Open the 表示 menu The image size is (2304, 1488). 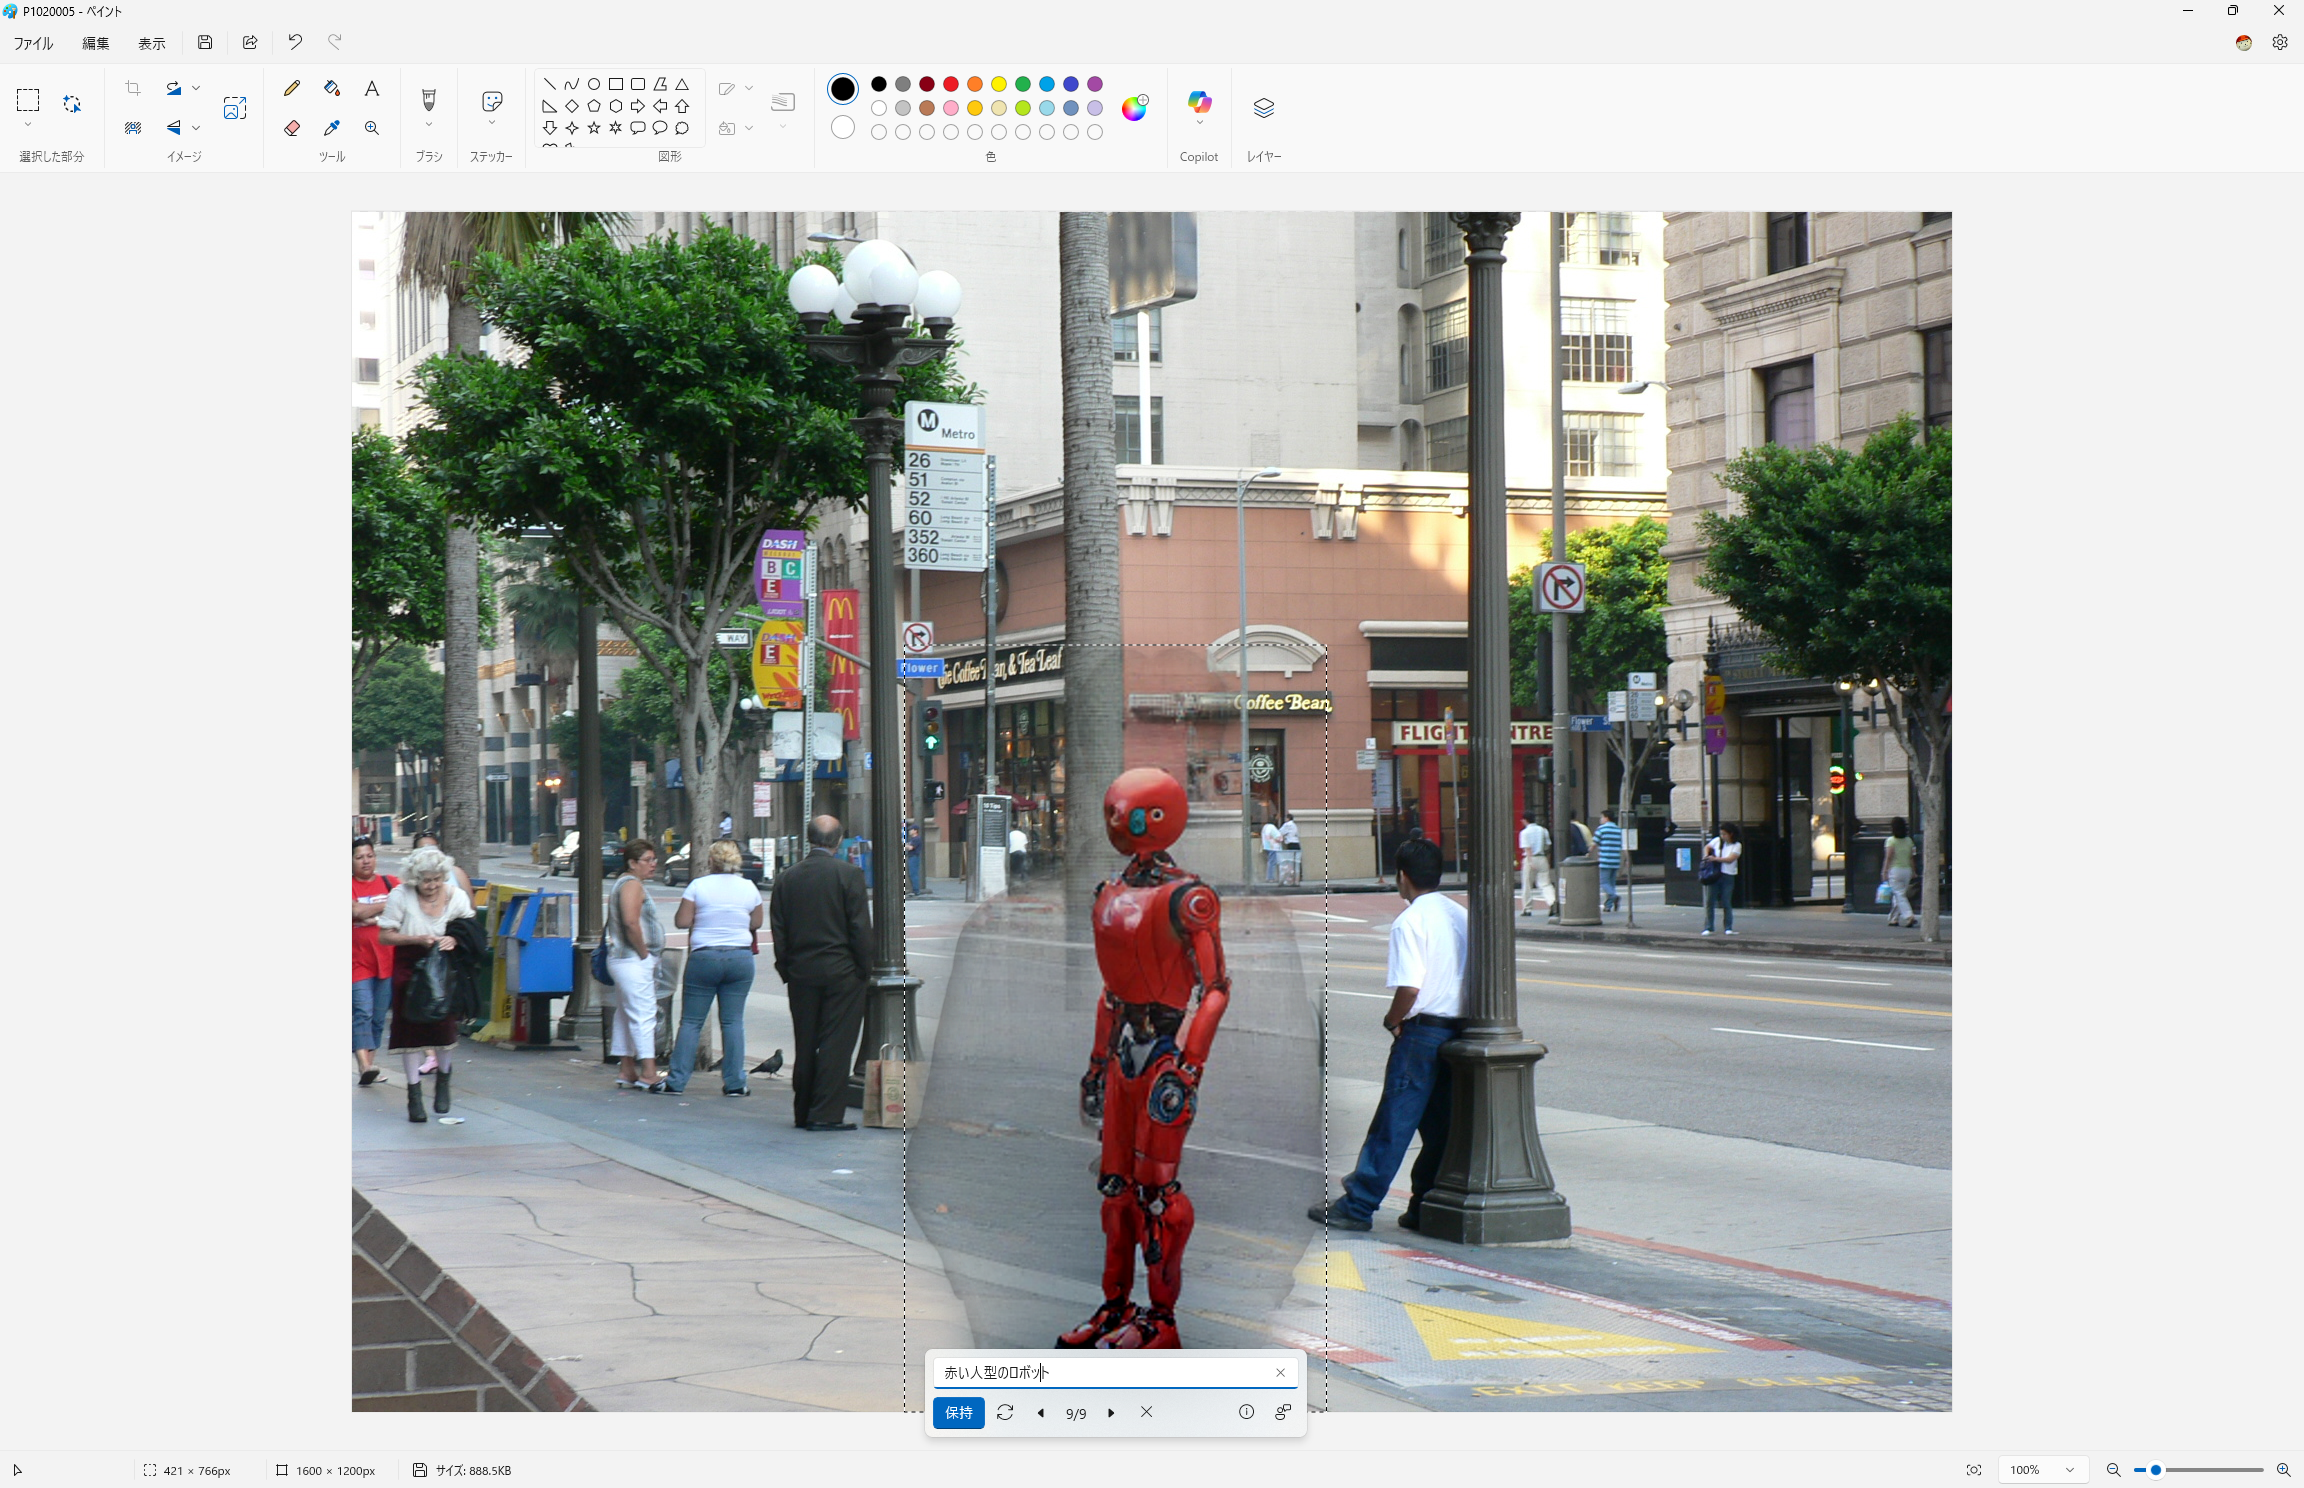(x=151, y=43)
